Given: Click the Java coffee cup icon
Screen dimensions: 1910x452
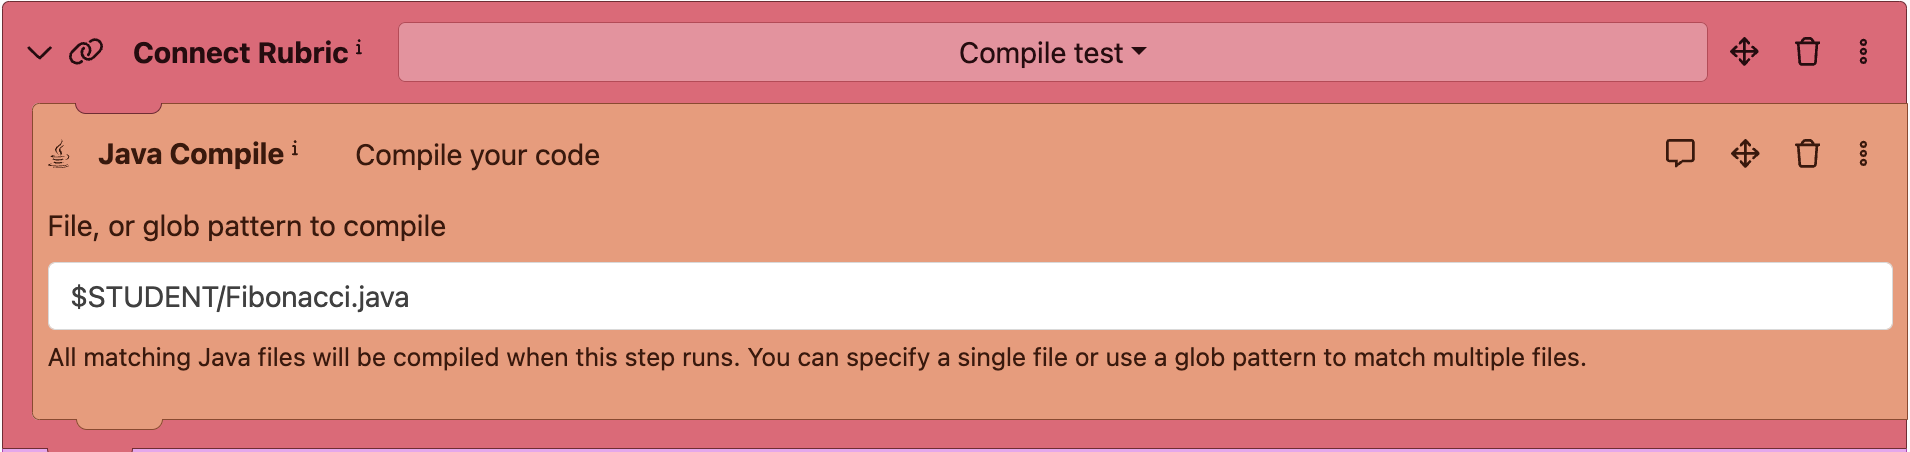Looking at the screenshot, I should tap(60, 155).
